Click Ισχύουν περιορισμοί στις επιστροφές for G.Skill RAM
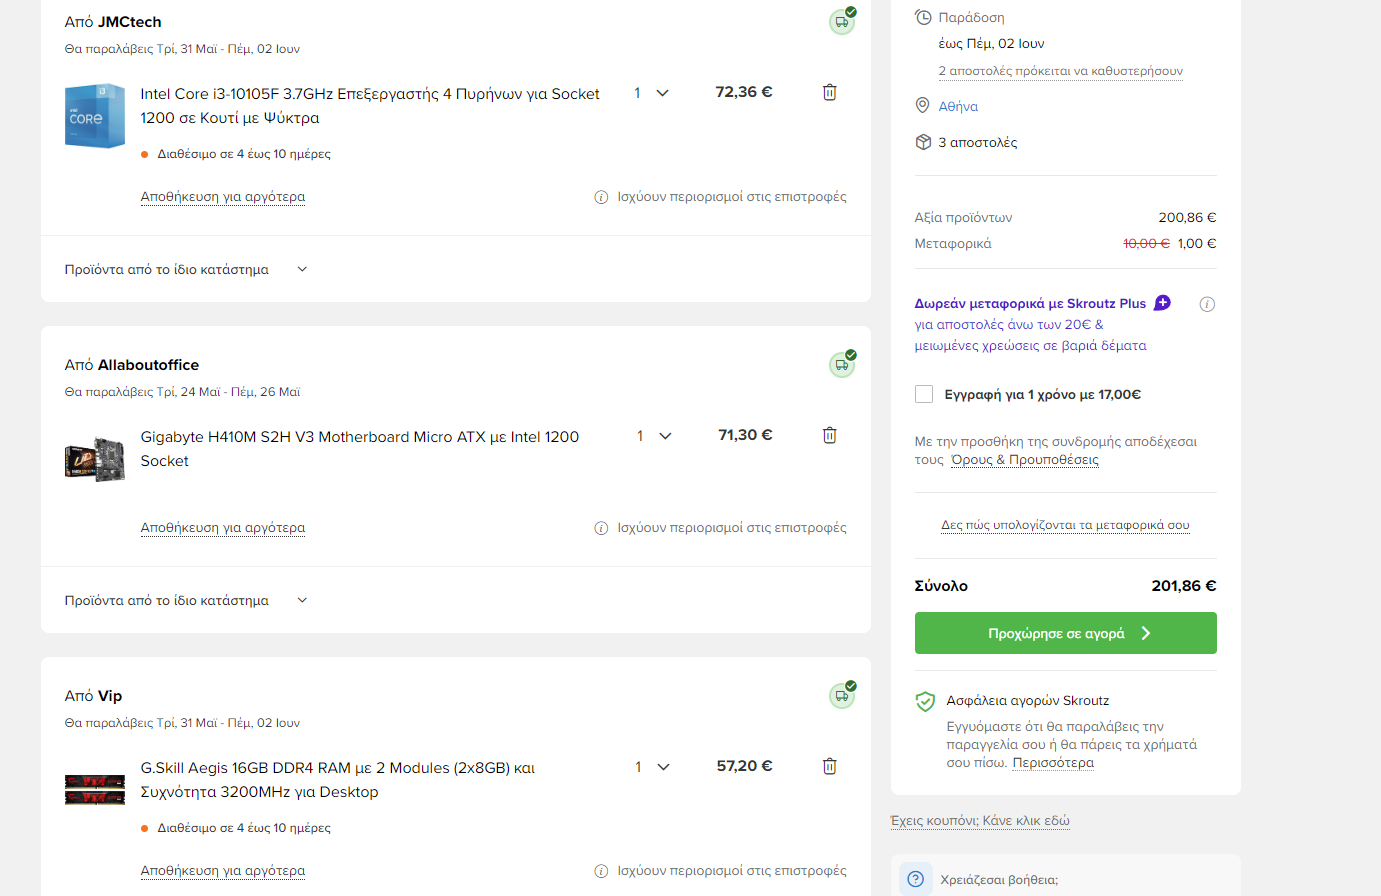This screenshot has width=1381, height=896. click(x=732, y=871)
